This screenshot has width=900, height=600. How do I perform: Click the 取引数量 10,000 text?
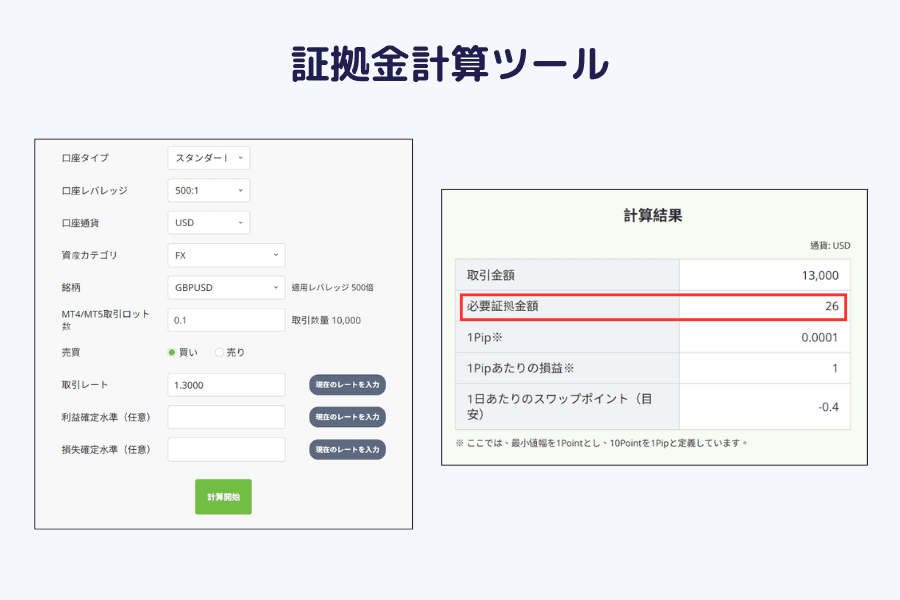pyautogui.click(x=326, y=320)
